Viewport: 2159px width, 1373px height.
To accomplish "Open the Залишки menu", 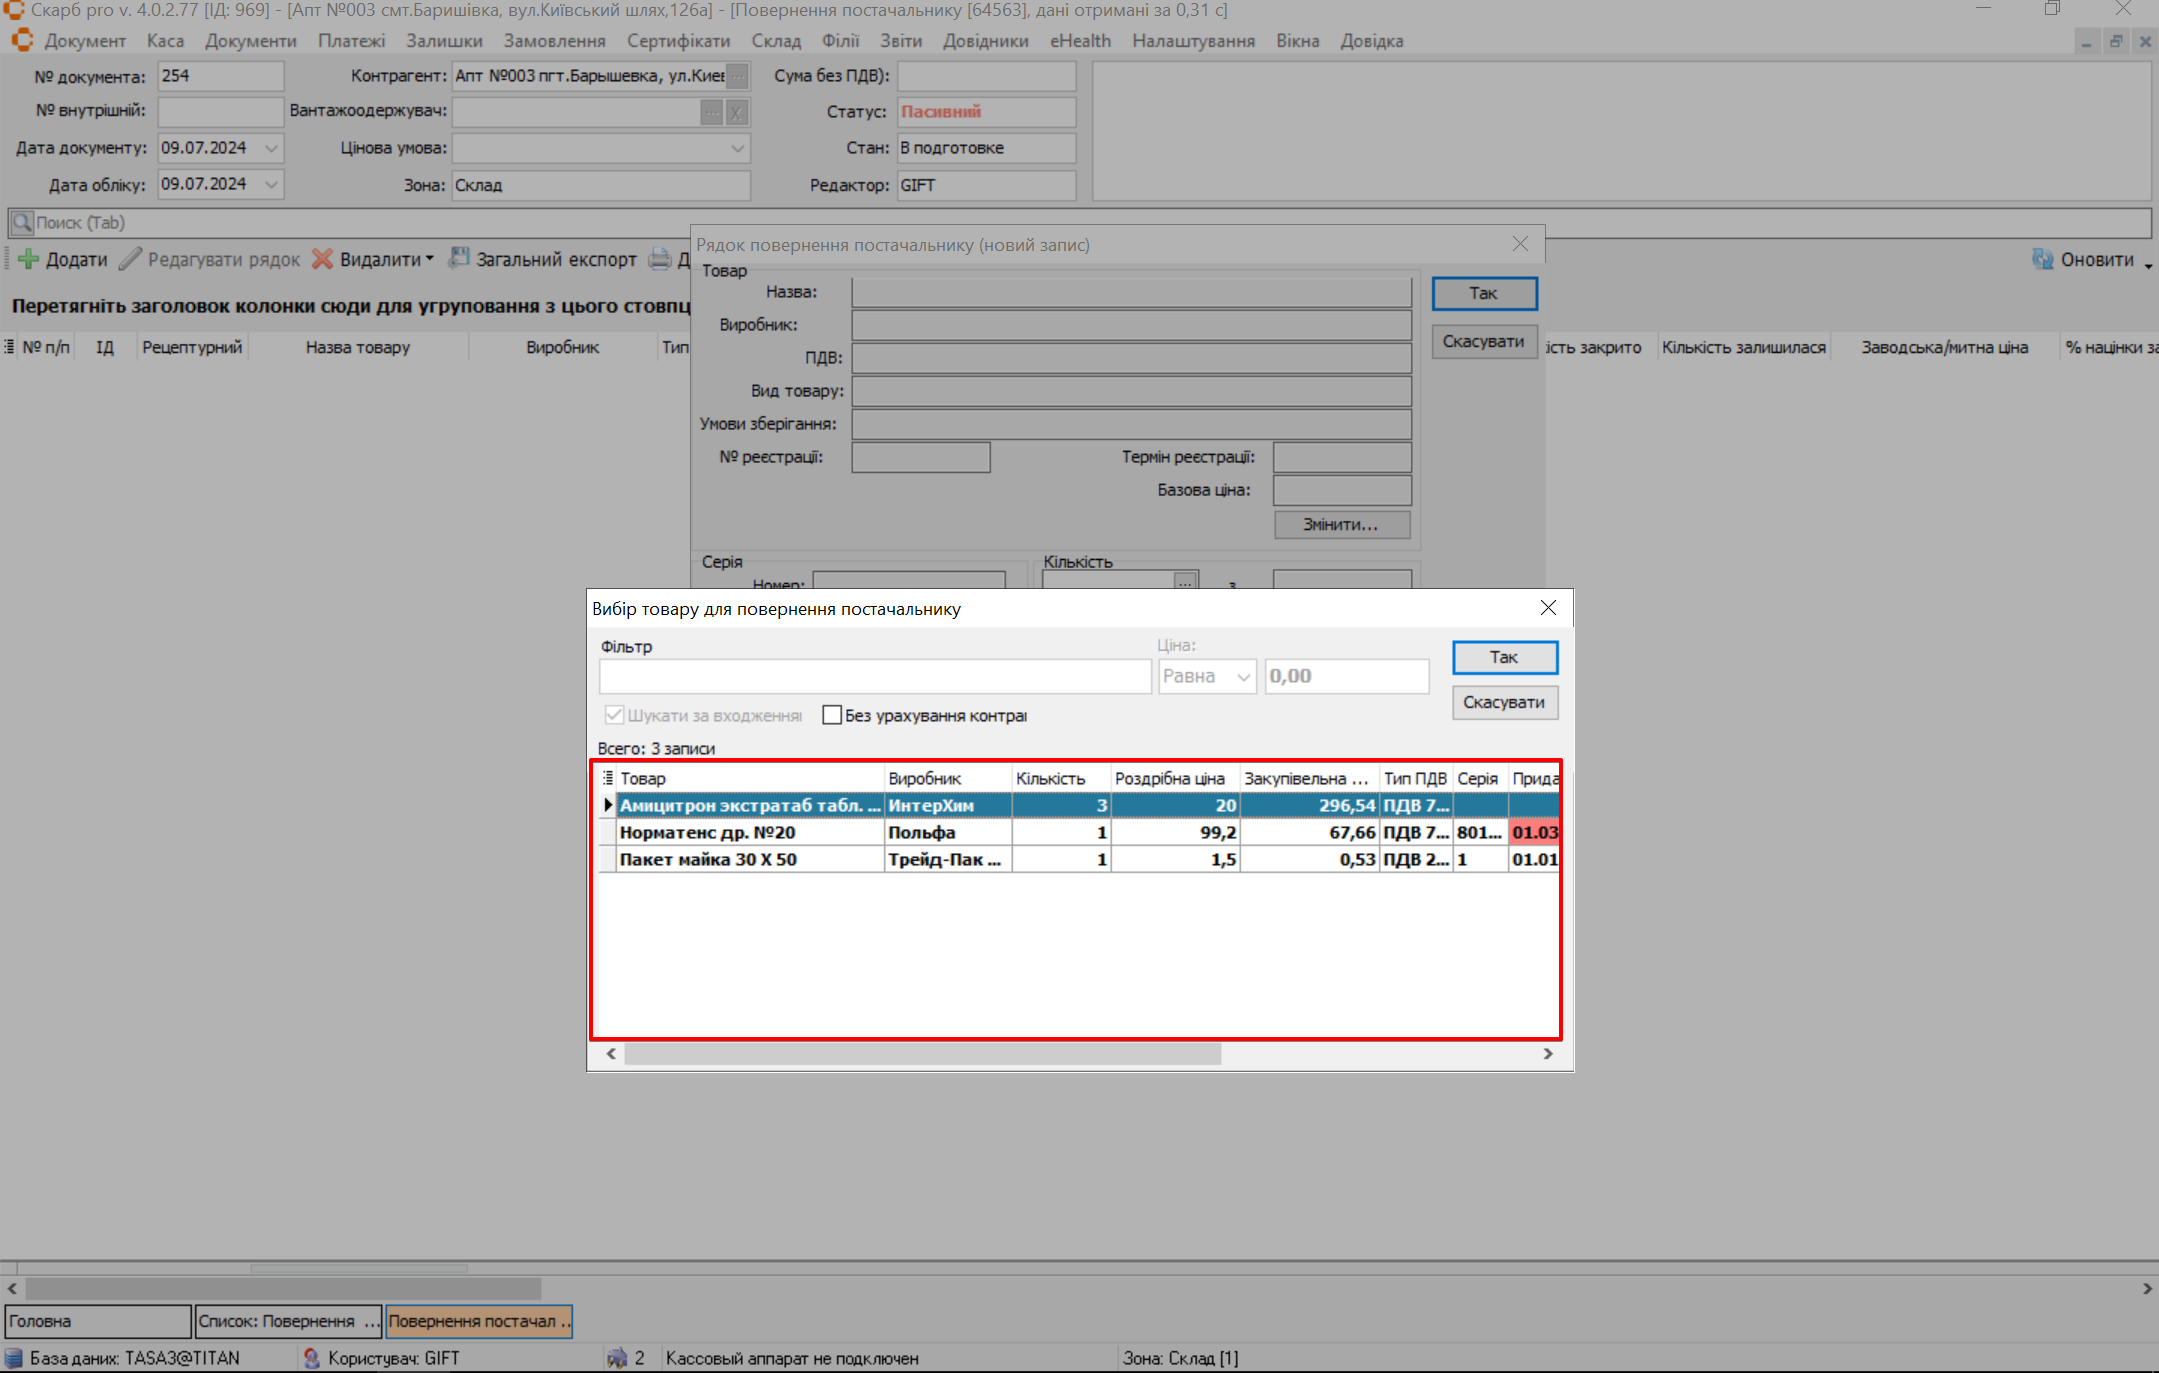I will pyautogui.click(x=444, y=41).
